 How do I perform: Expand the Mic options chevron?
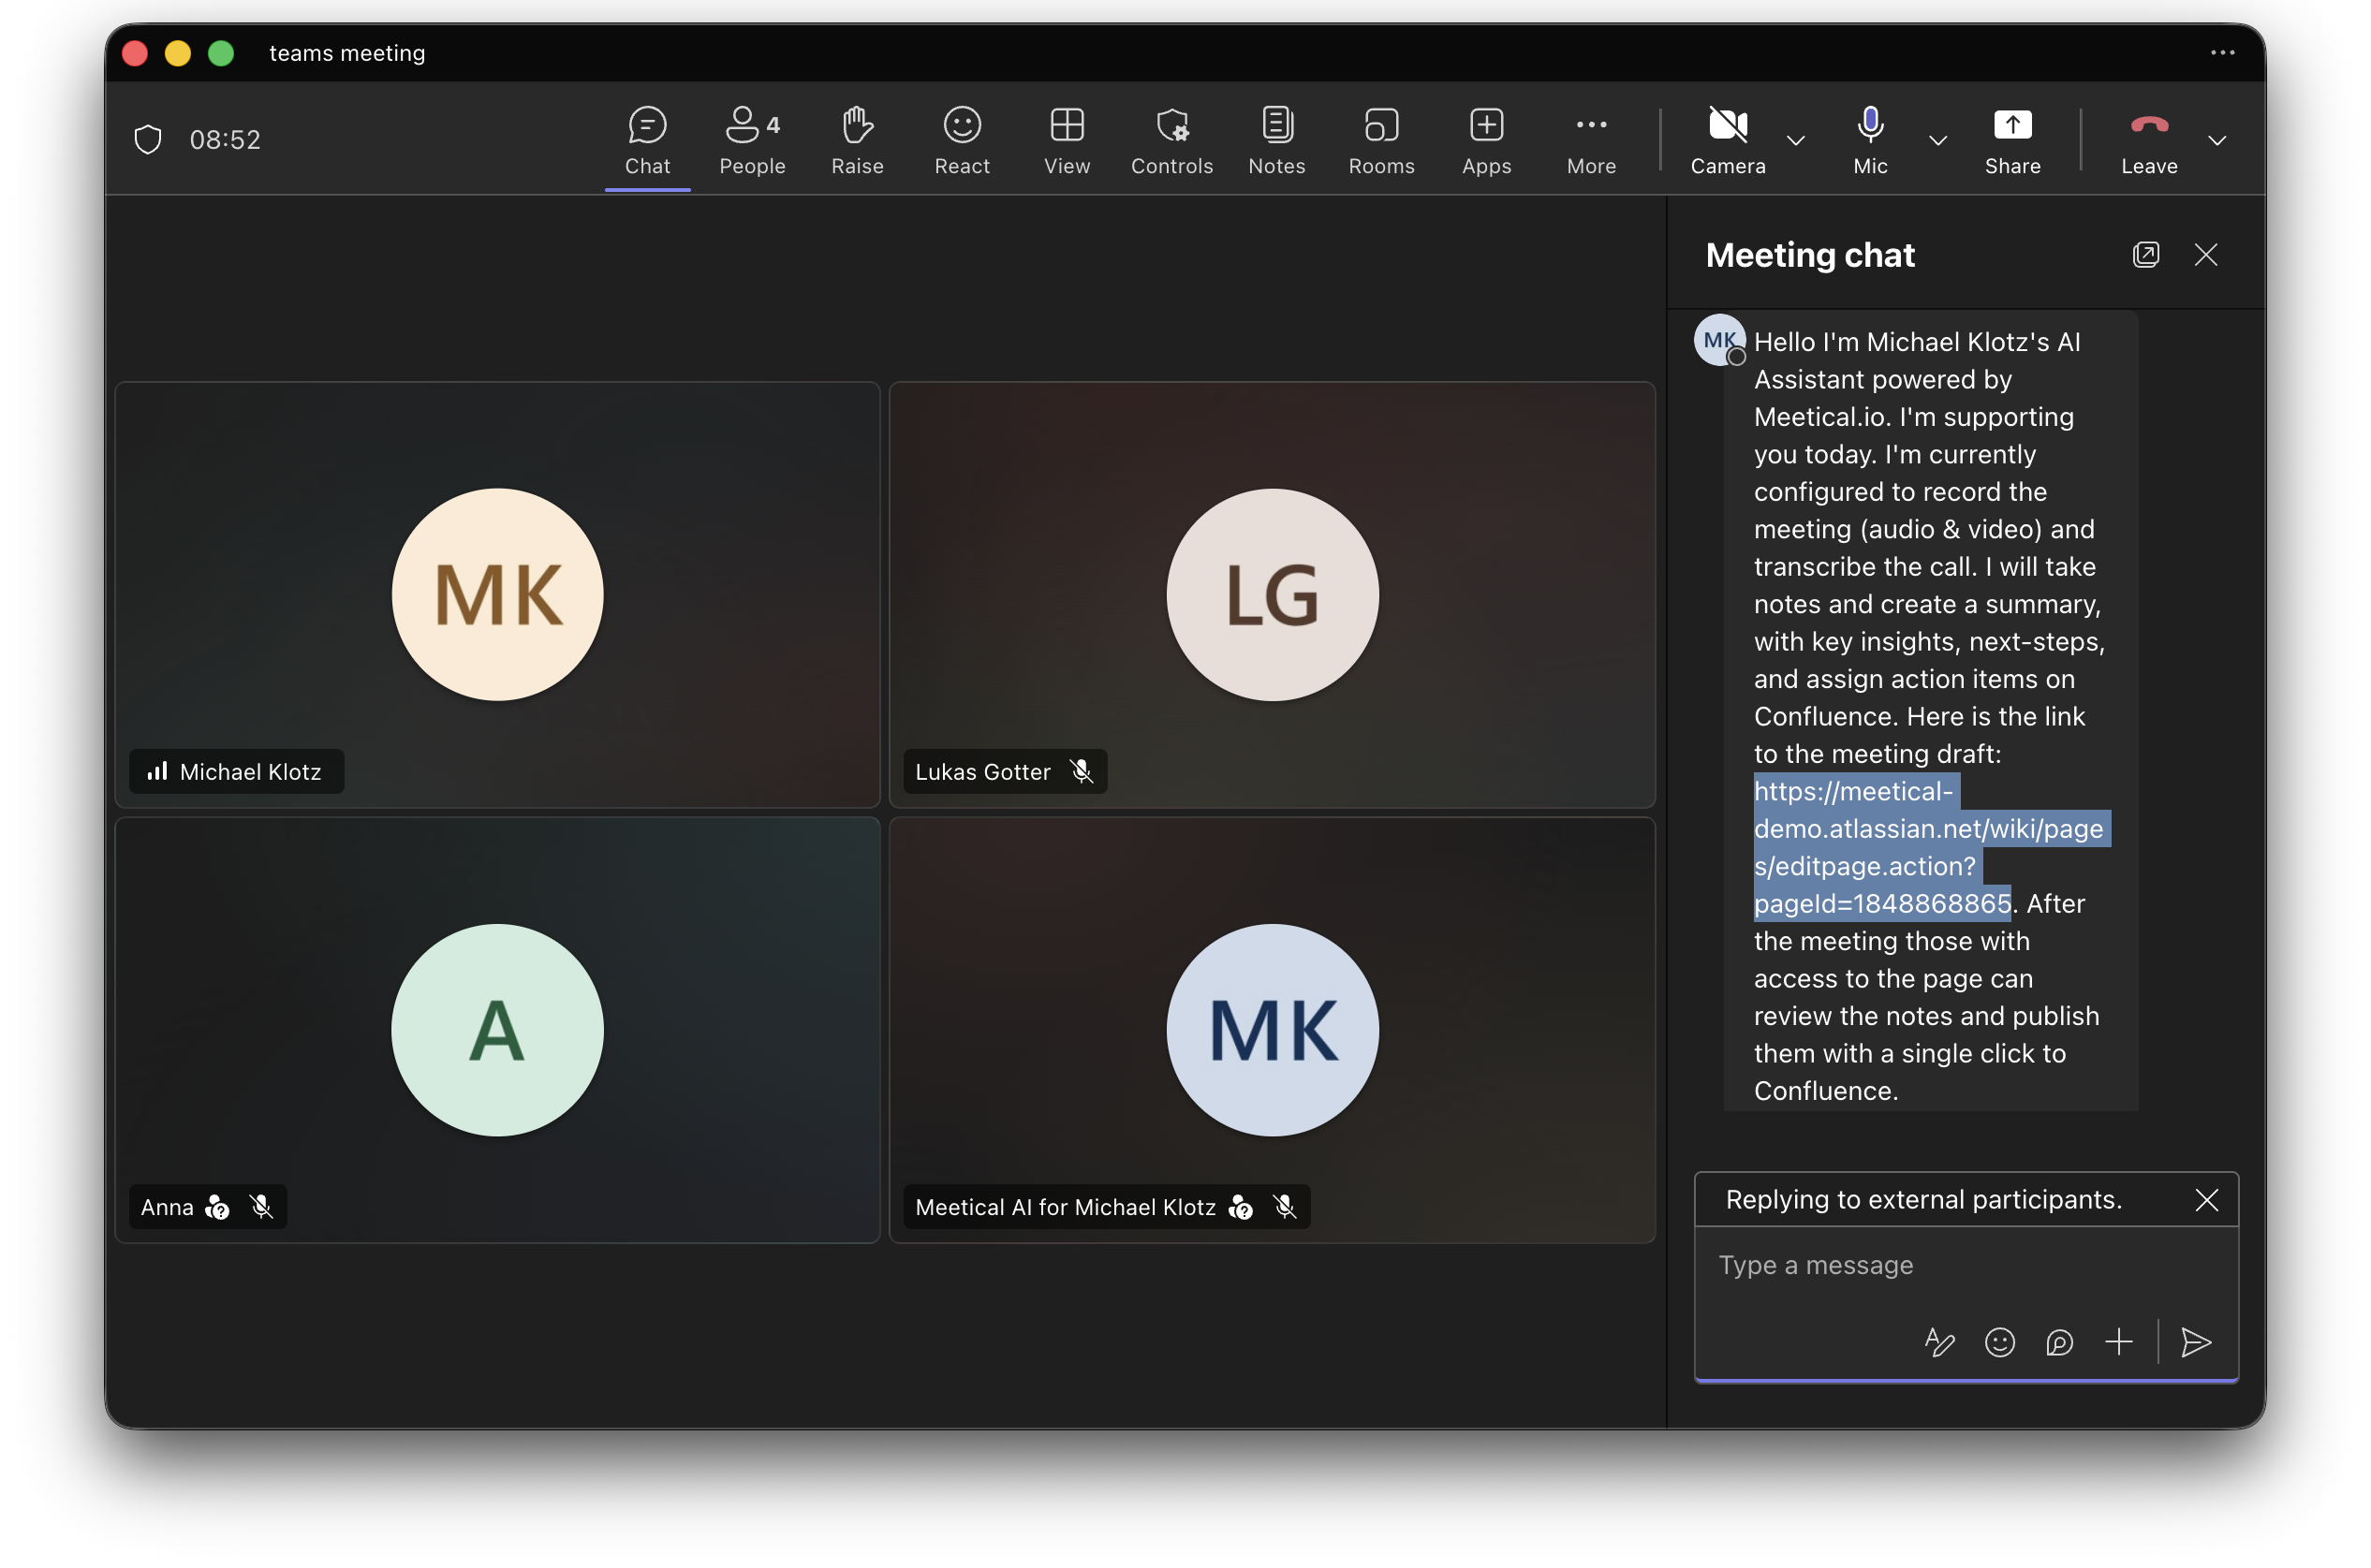(1938, 140)
